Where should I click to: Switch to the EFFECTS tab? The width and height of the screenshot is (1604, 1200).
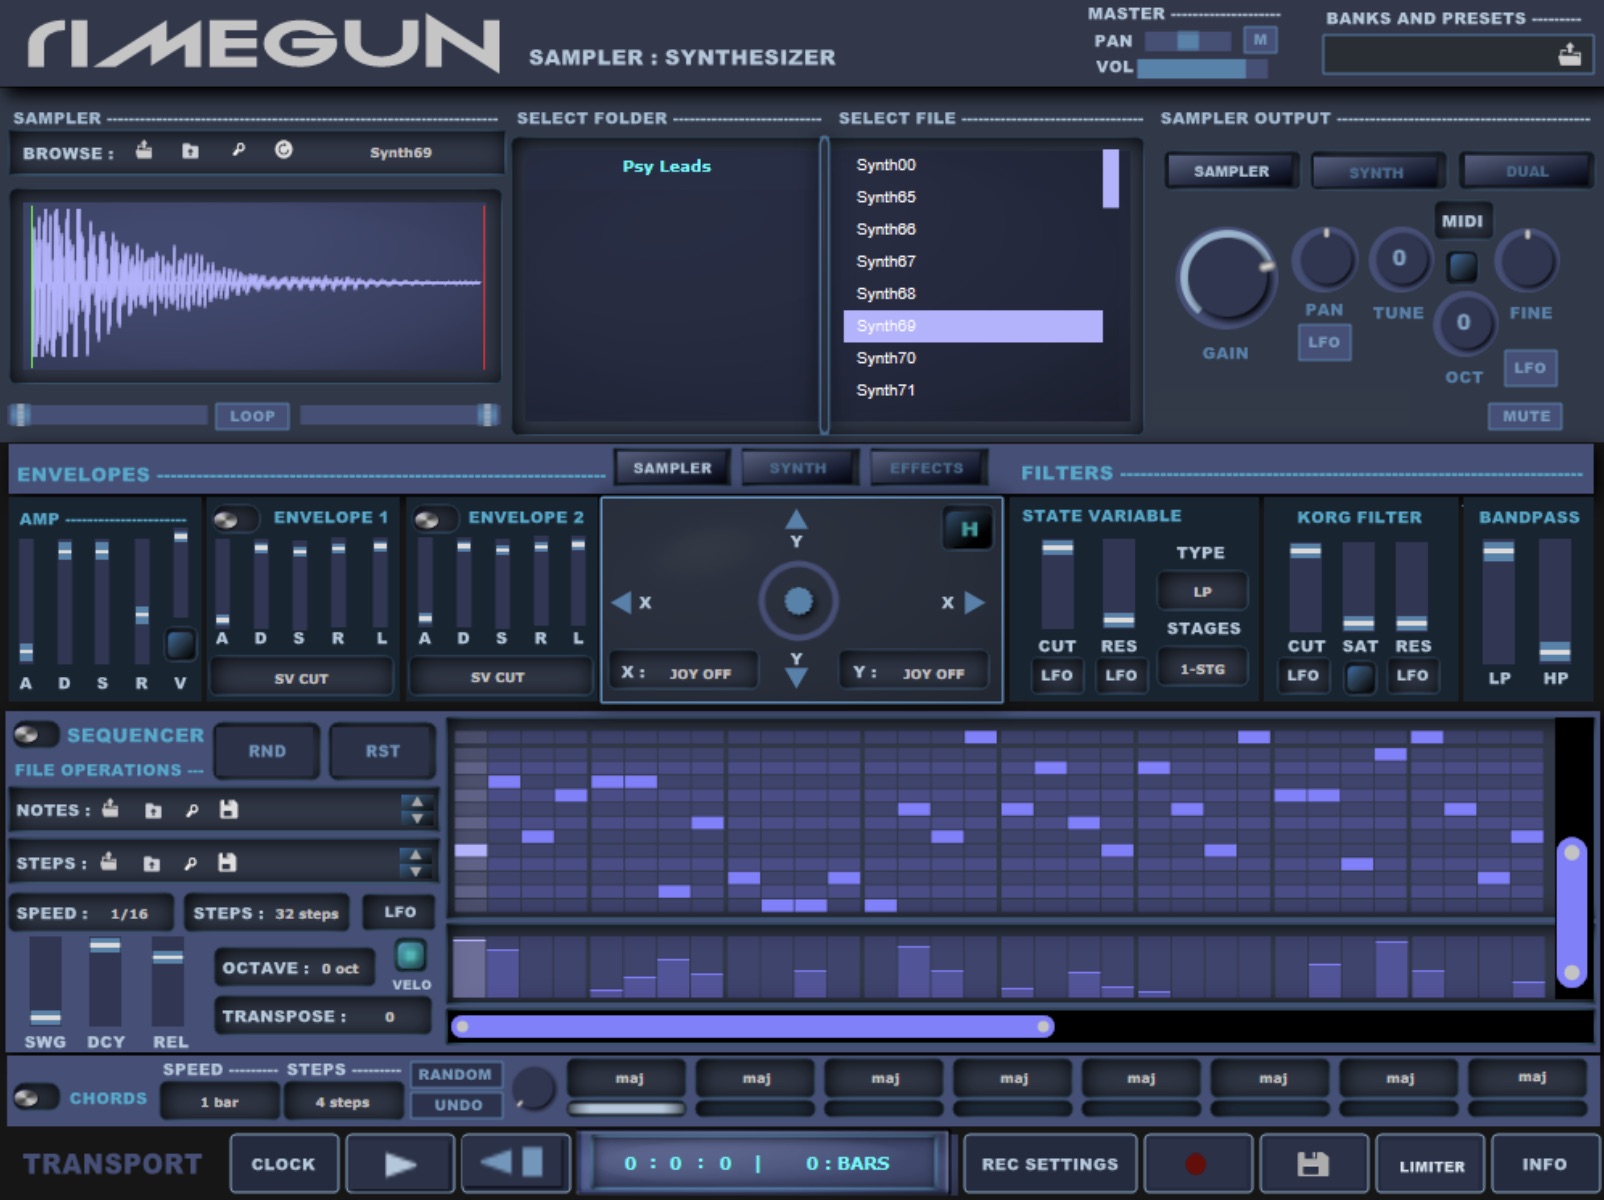tap(927, 467)
